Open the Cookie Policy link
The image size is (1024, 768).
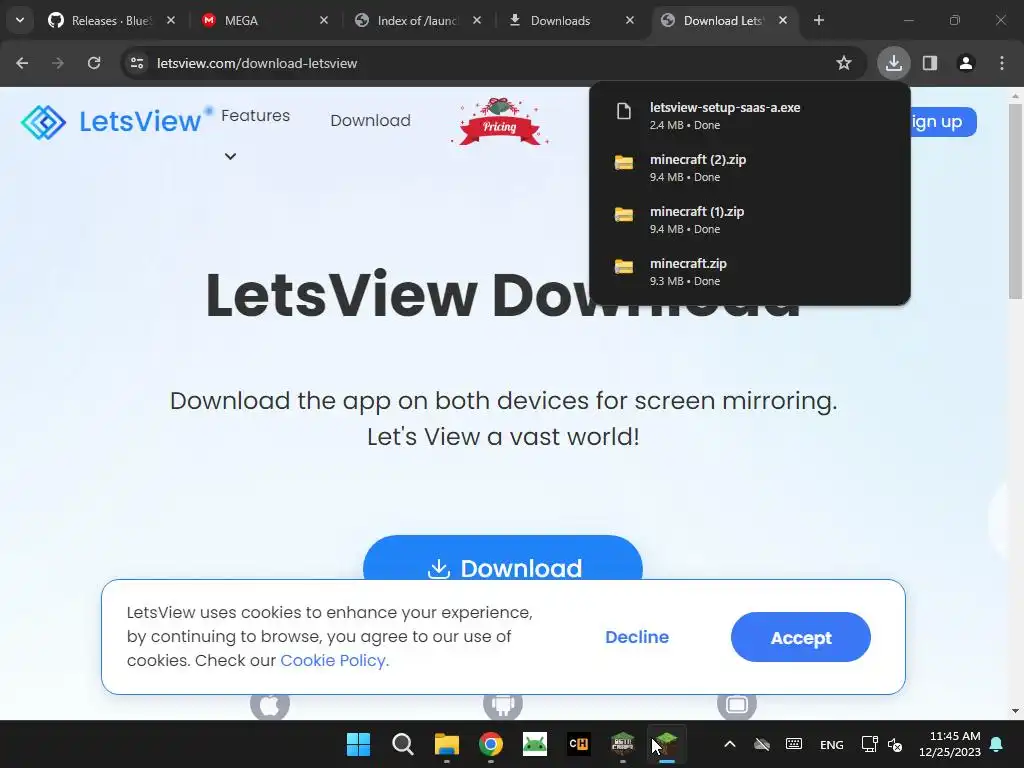point(334,660)
